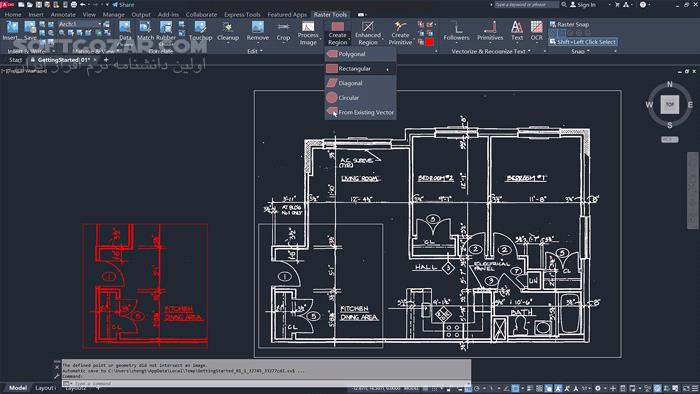Switch to the Model layout tab
The image size is (700, 394).
tap(18, 388)
